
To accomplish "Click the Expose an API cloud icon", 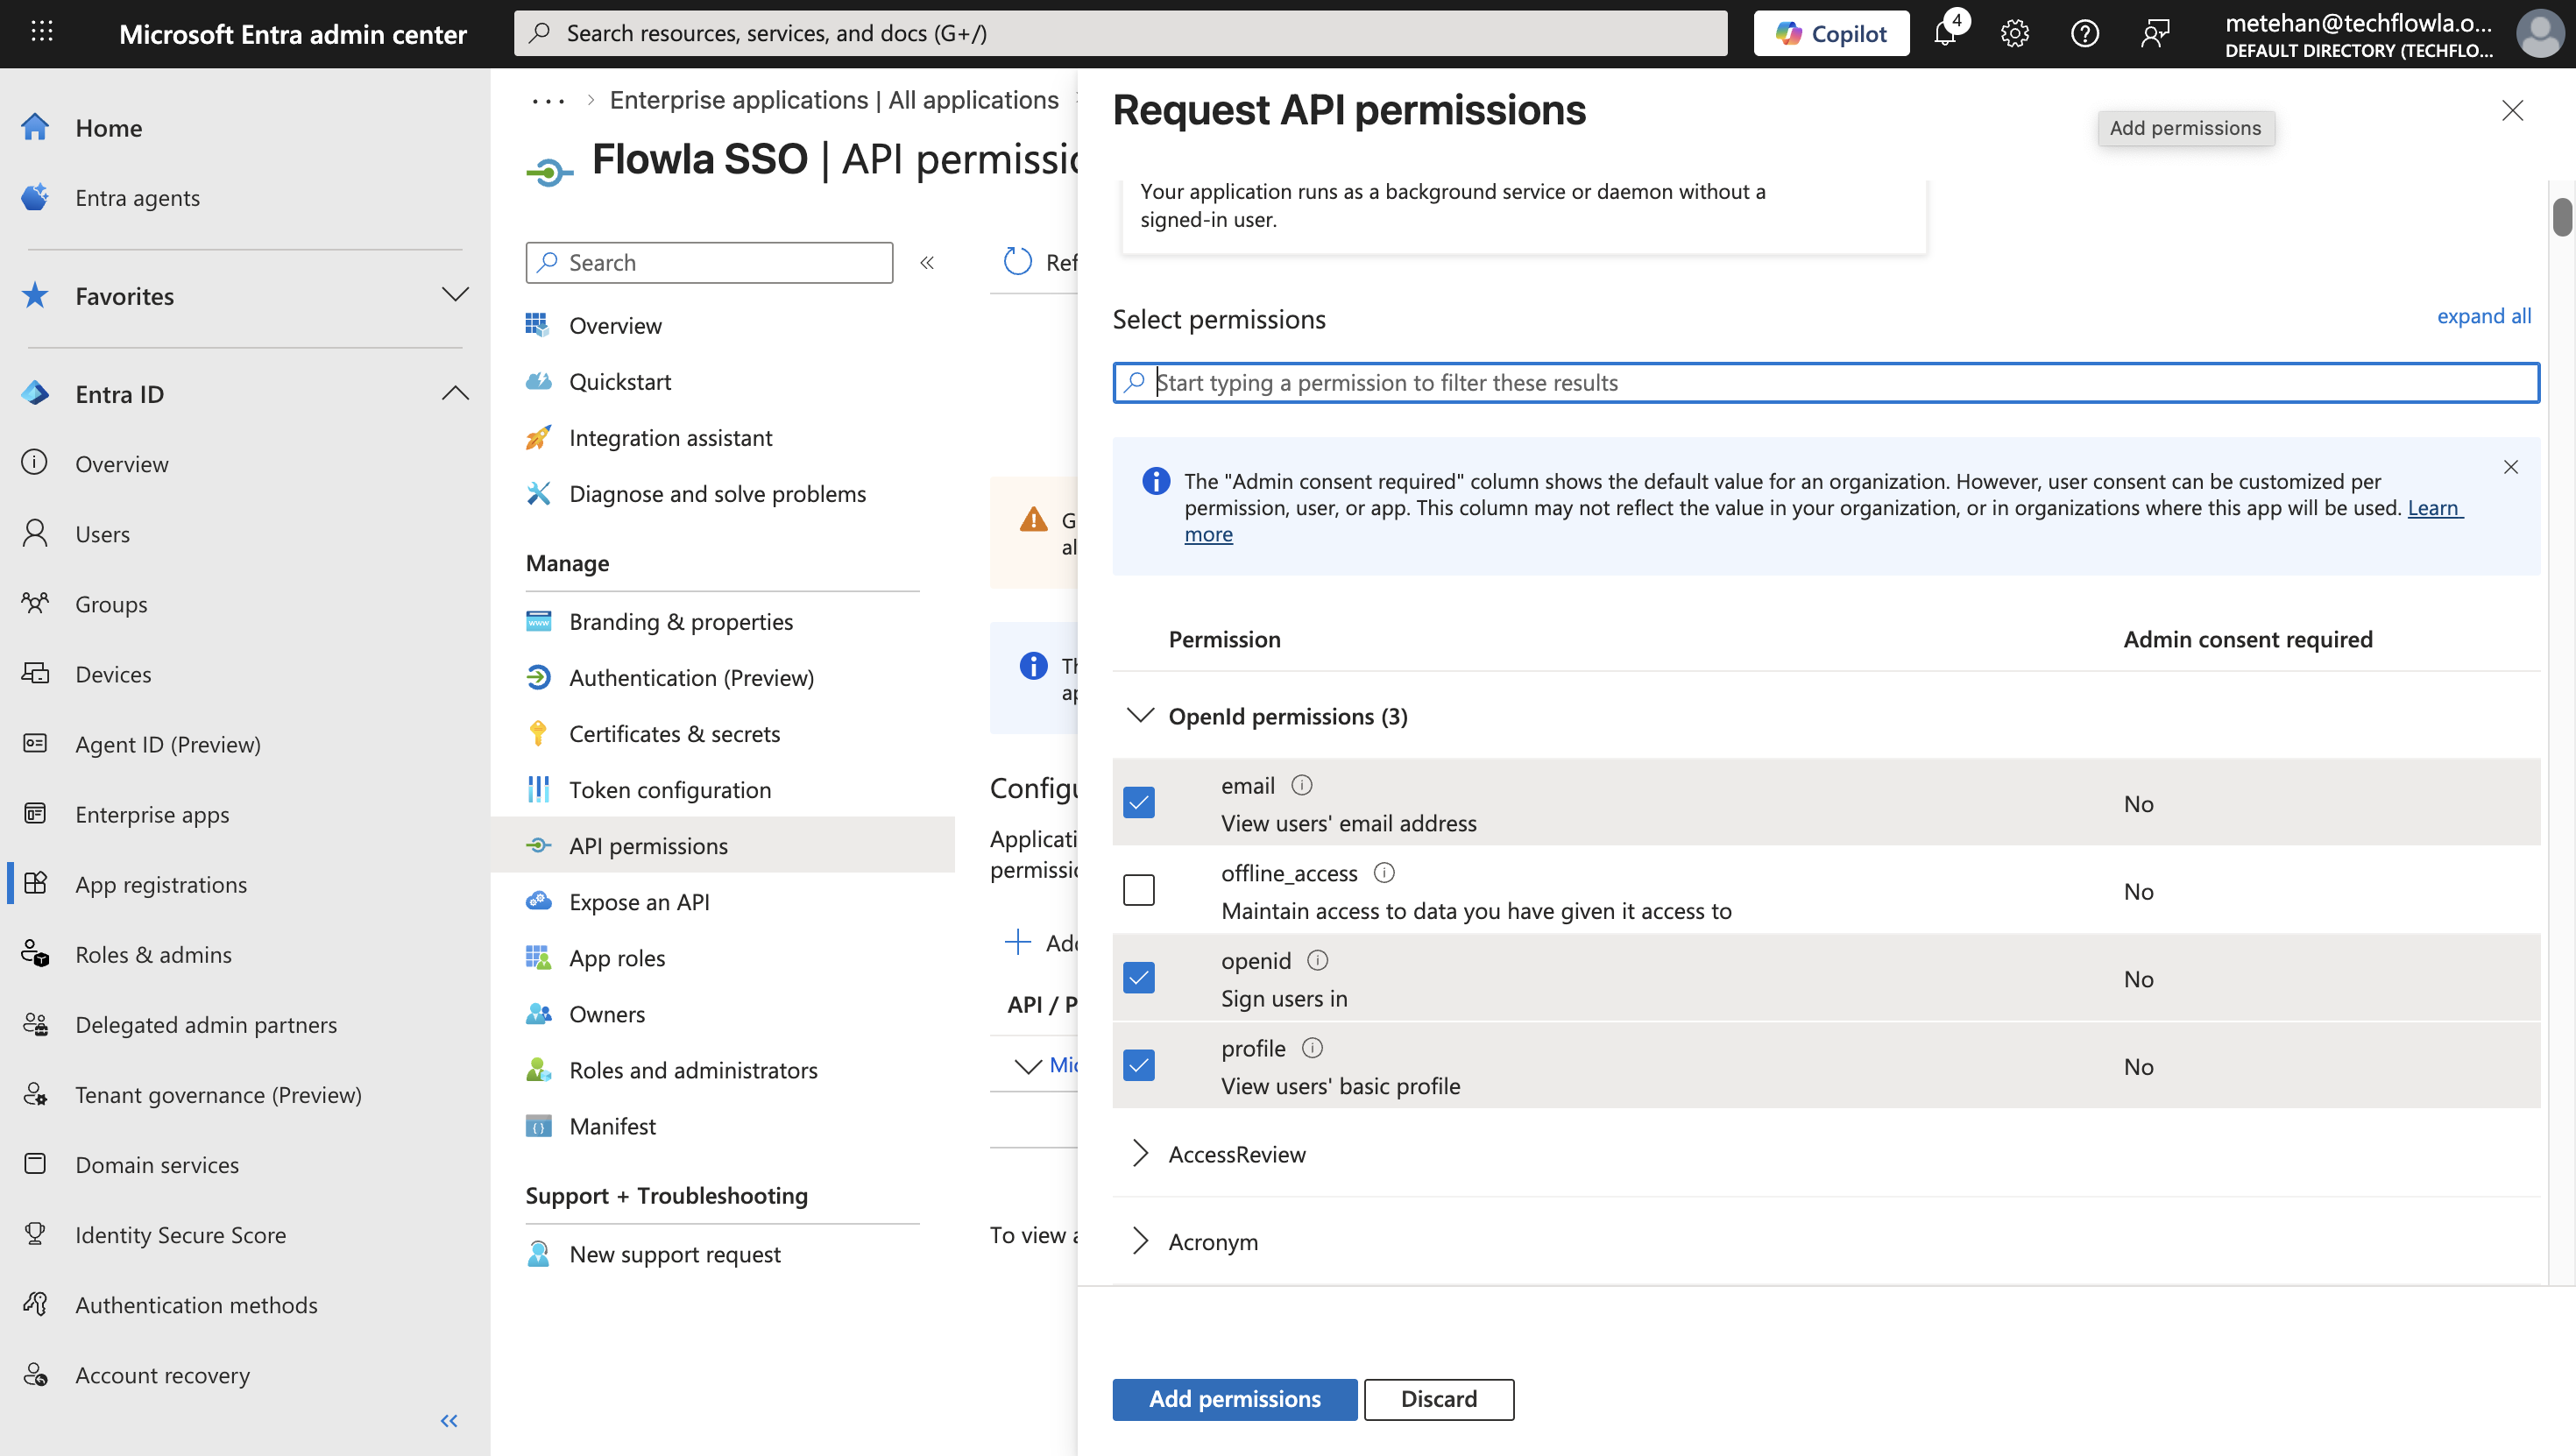I will tap(539, 901).
